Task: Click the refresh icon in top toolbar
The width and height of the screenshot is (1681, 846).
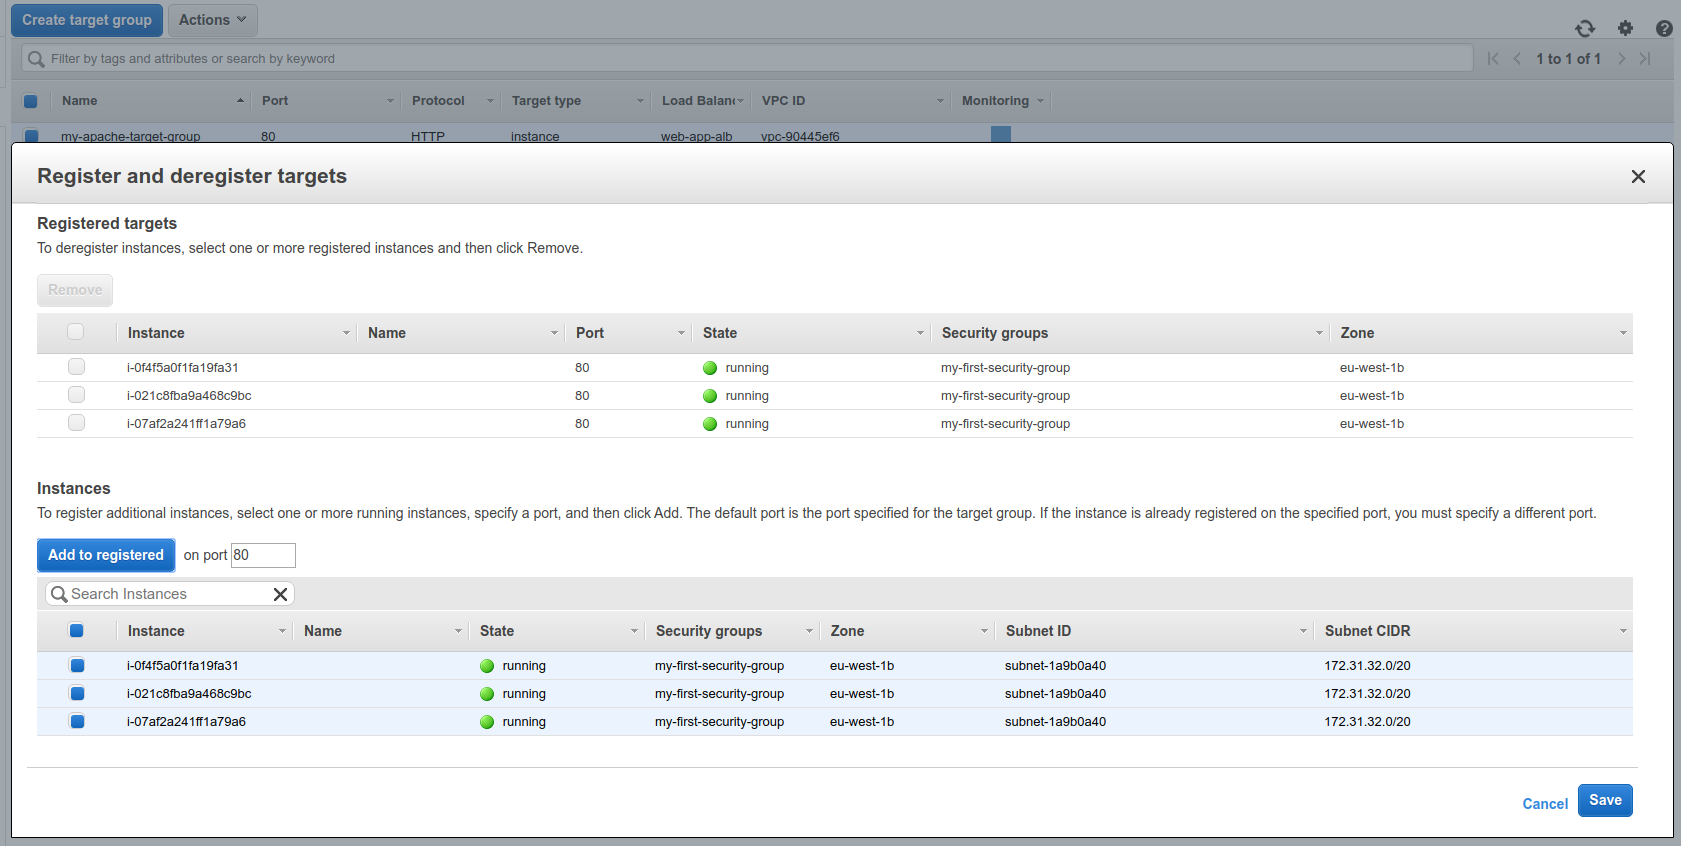Action: (1585, 29)
